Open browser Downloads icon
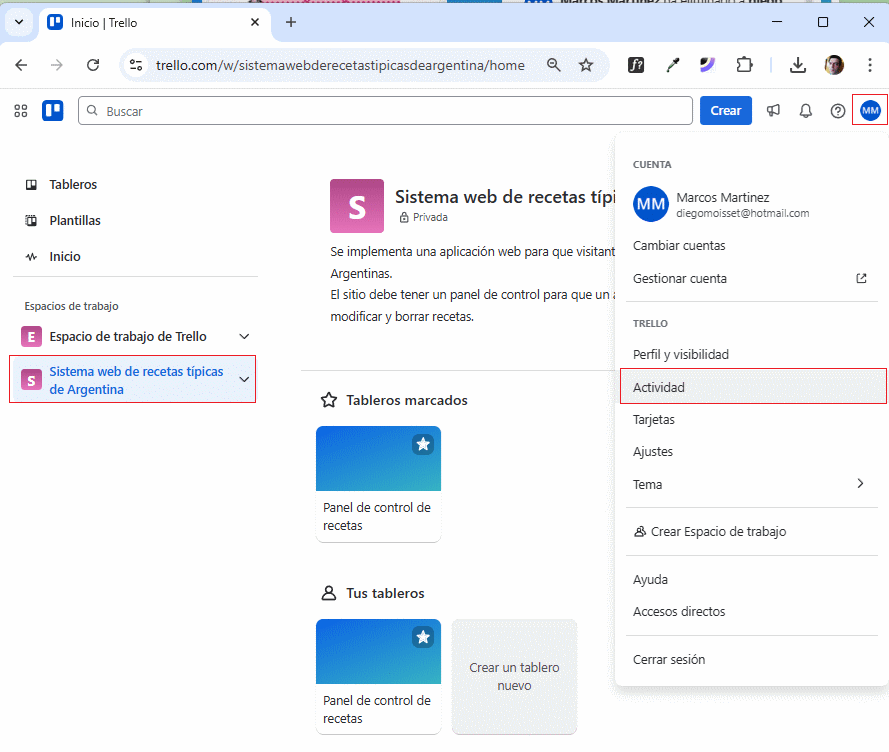Viewport: 889px width, 752px height. tap(797, 65)
